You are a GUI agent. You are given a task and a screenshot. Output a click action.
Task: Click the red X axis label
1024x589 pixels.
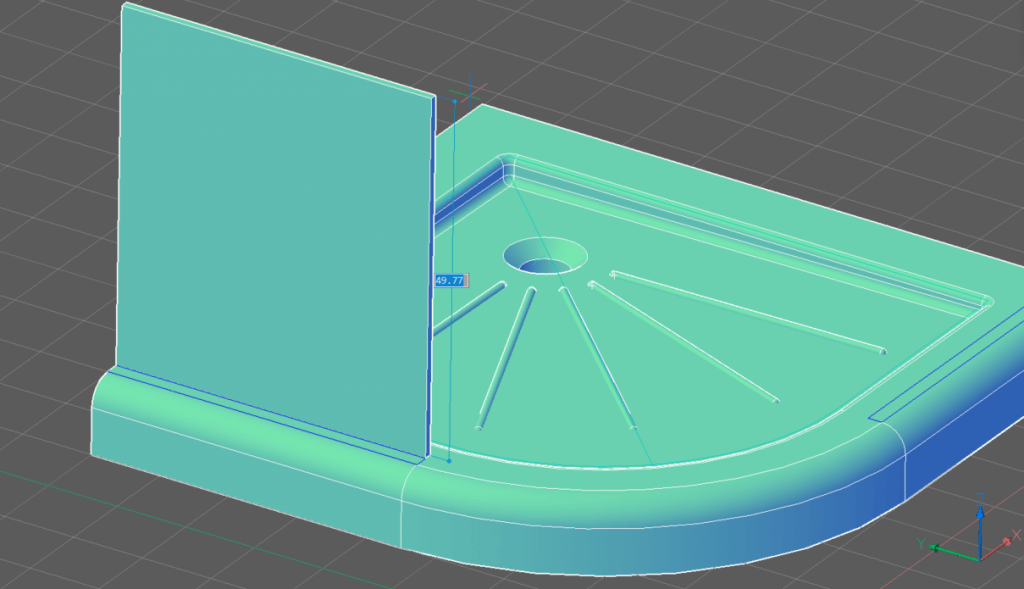click(x=1016, y=533)
